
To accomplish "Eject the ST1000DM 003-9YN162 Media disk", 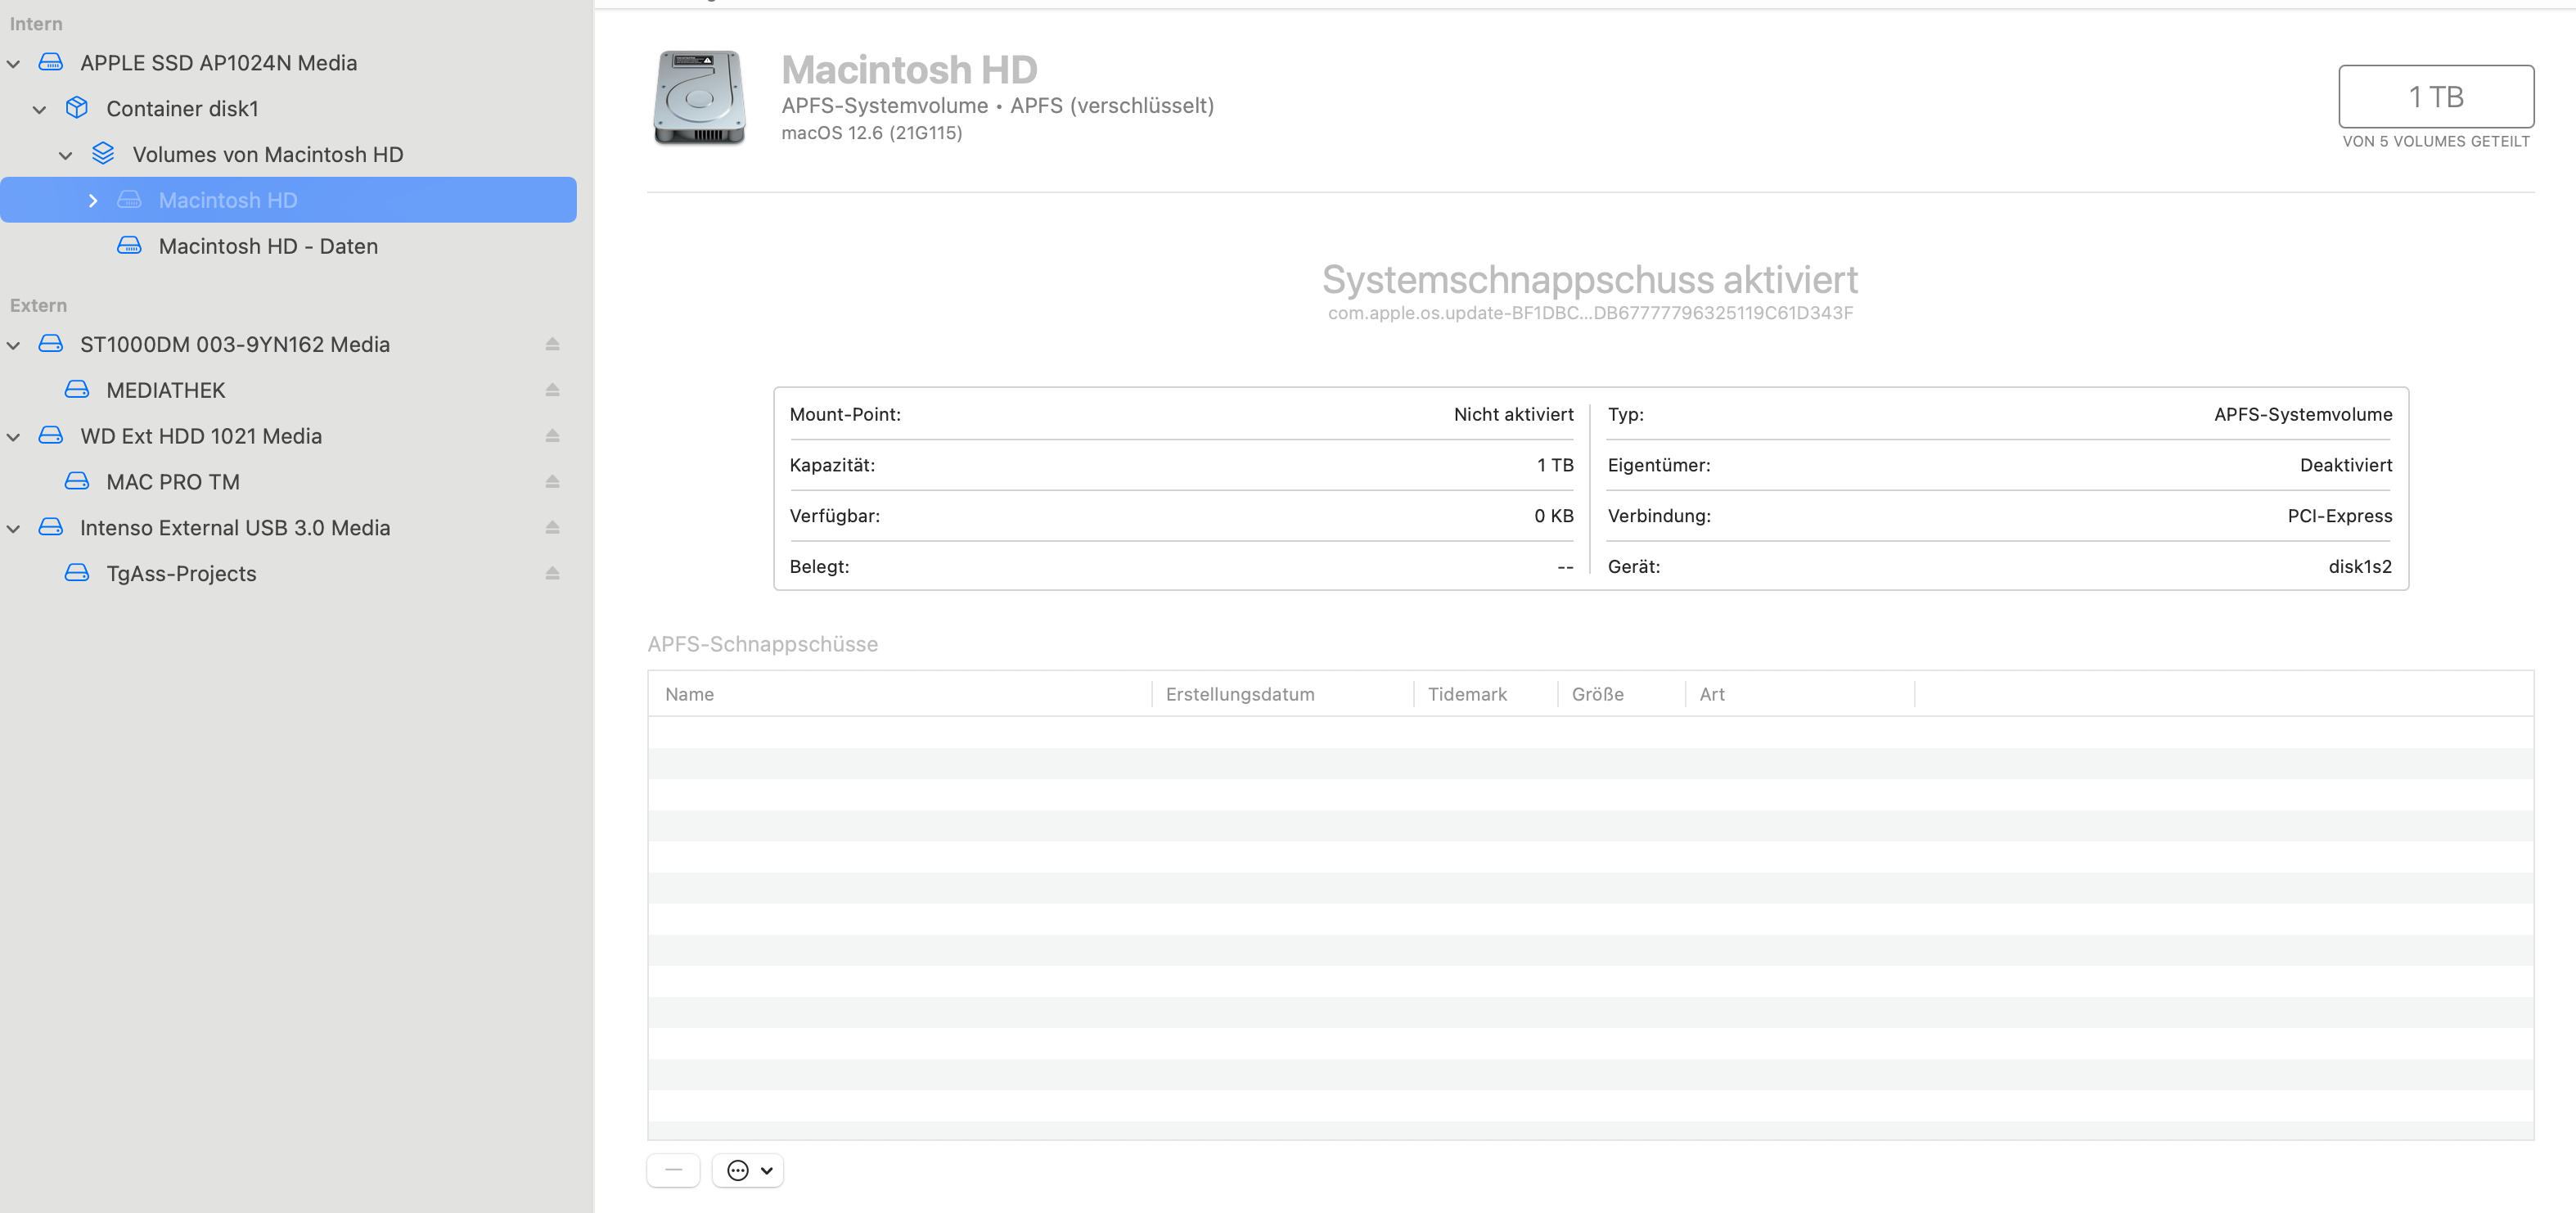I will tap(552, 344).
